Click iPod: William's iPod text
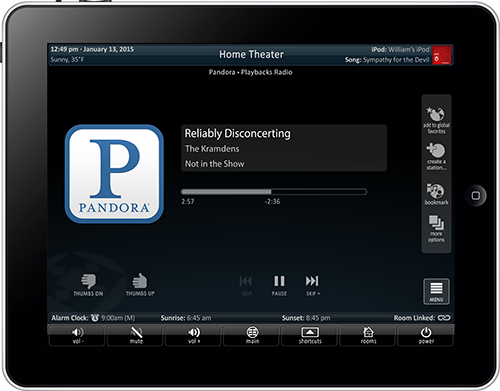The width and height of the screenshot is (500, 391). click(x=400, y=49)
